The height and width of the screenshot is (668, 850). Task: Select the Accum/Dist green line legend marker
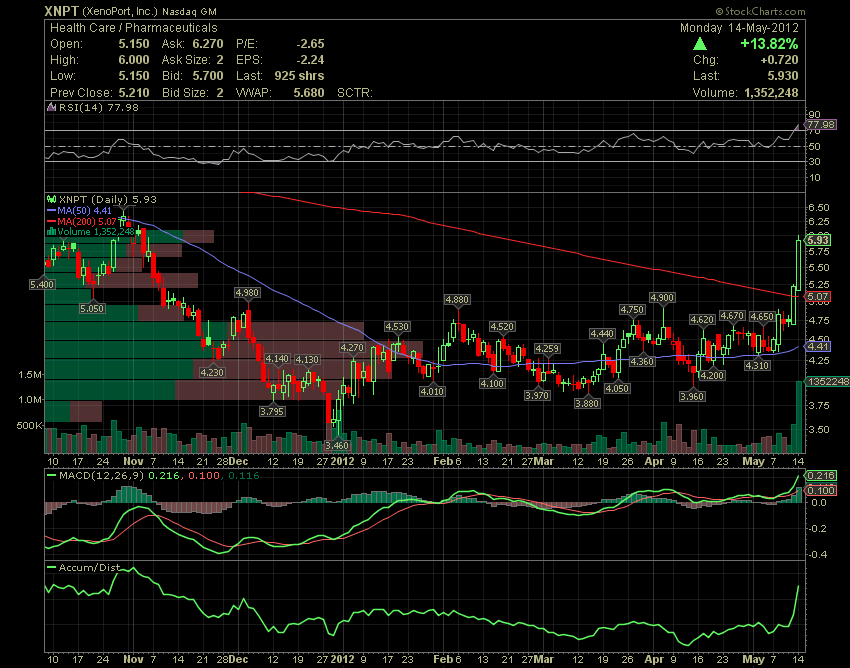(x=51, y=567)
